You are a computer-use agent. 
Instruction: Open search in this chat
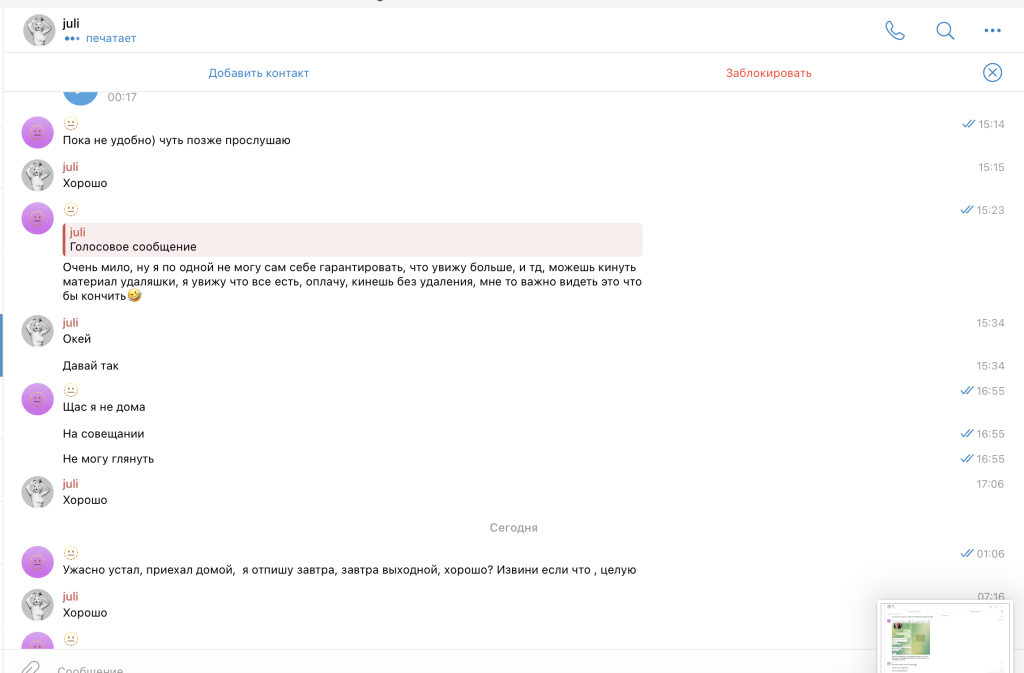944,30
